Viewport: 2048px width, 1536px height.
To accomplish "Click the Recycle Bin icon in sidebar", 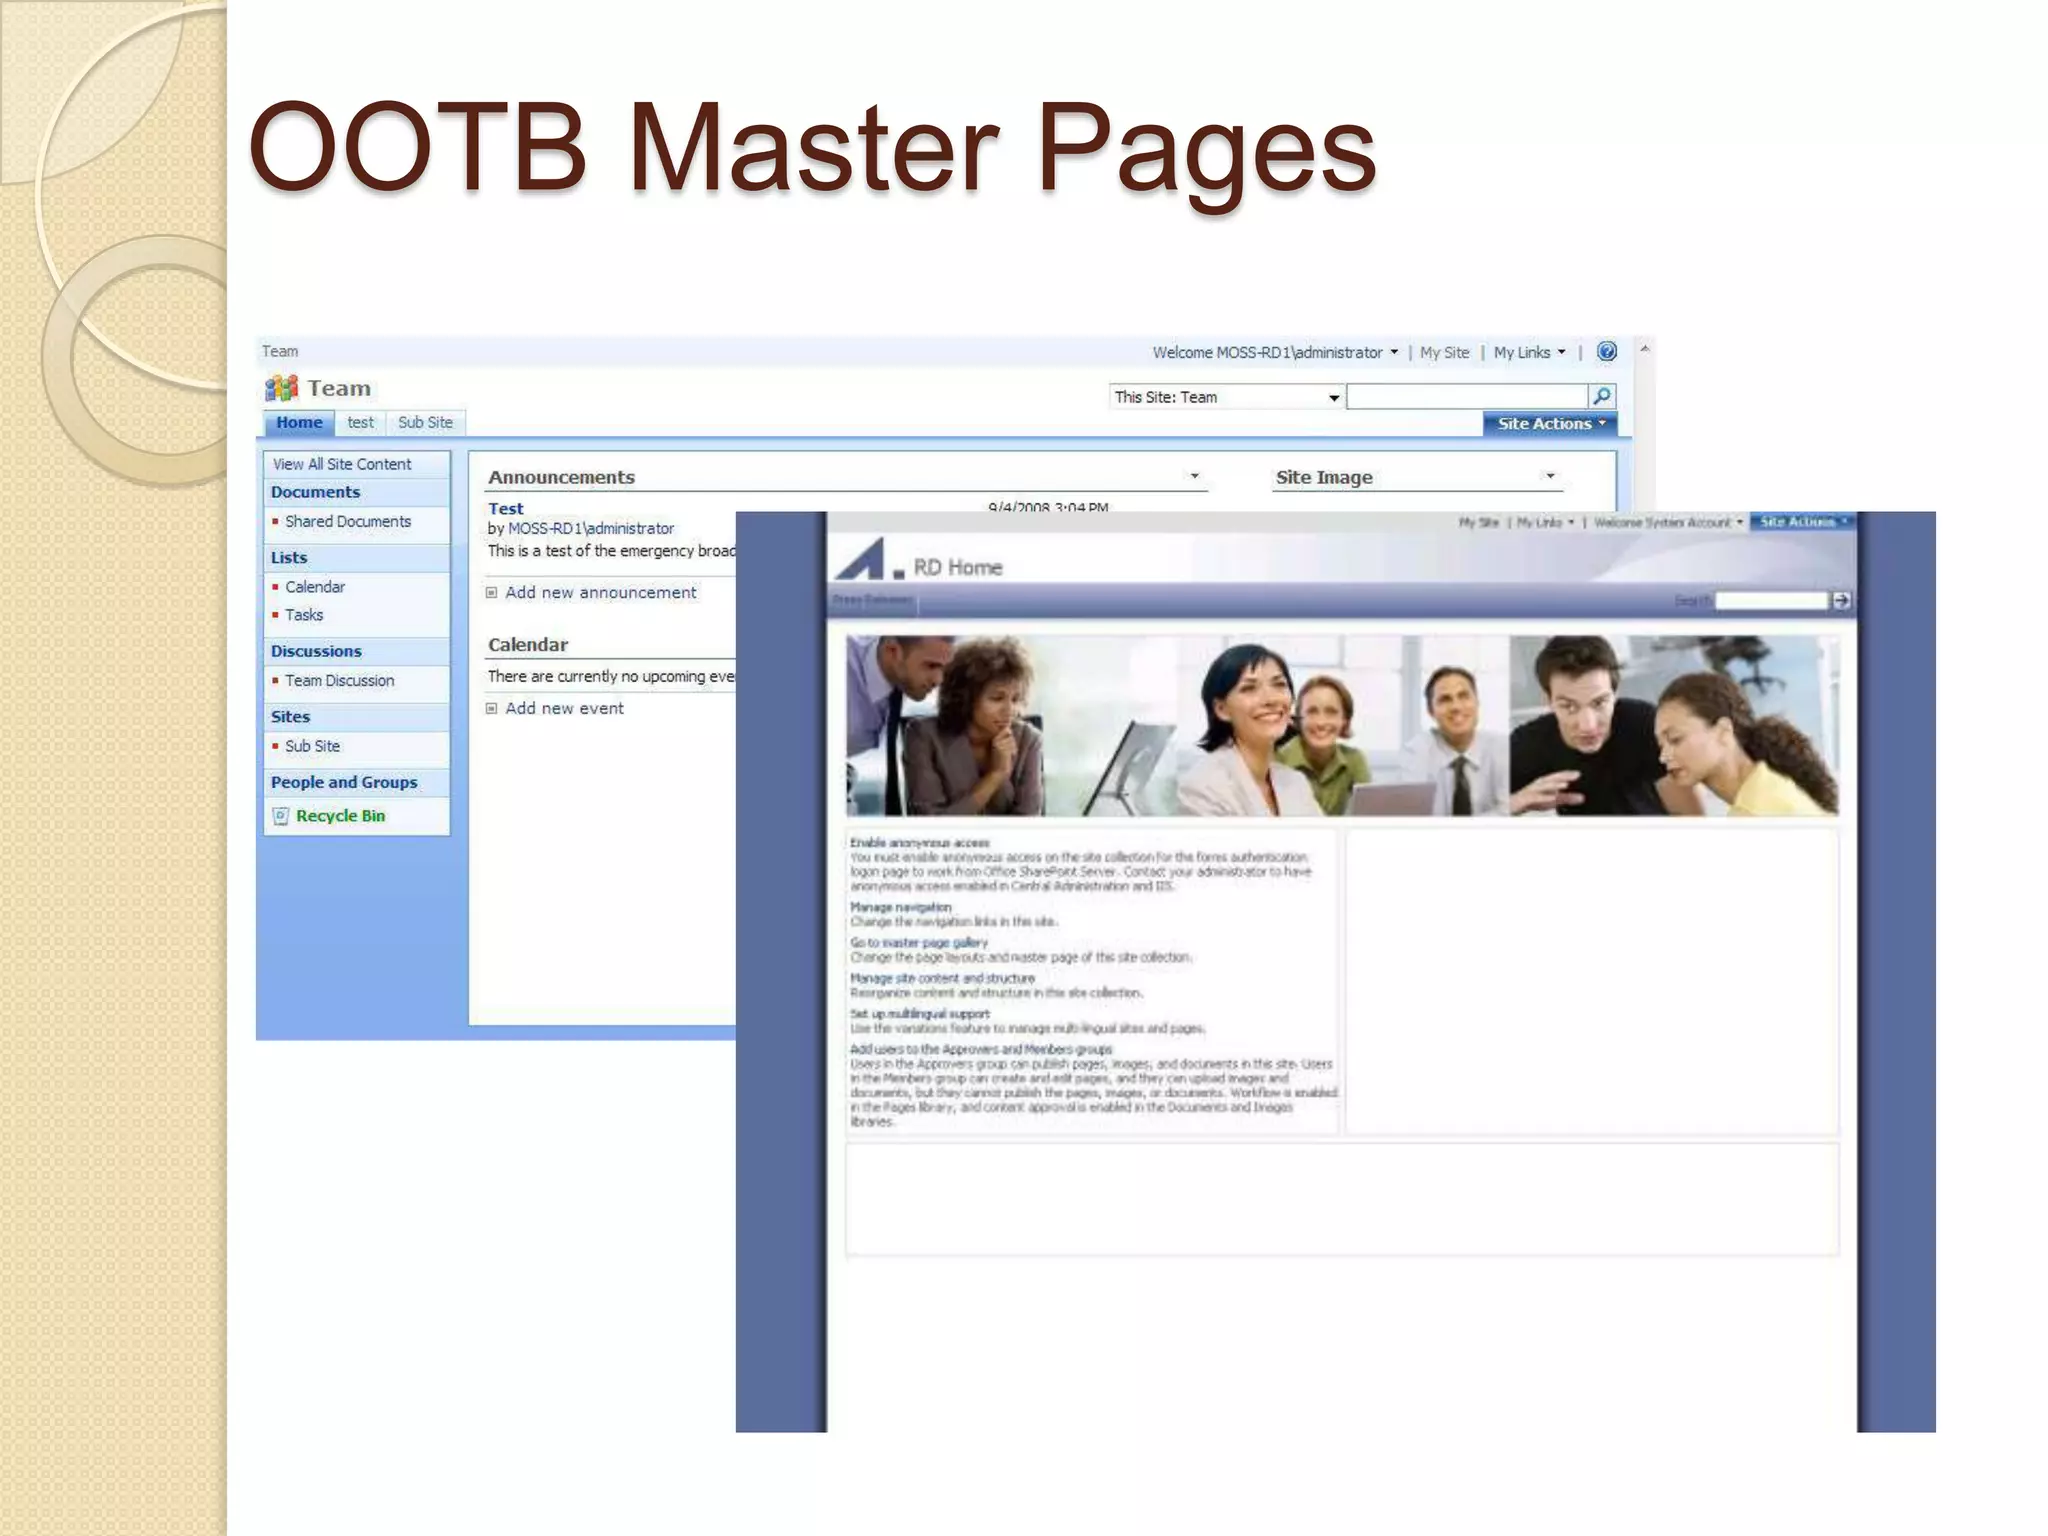I will (x=281, y=816).
